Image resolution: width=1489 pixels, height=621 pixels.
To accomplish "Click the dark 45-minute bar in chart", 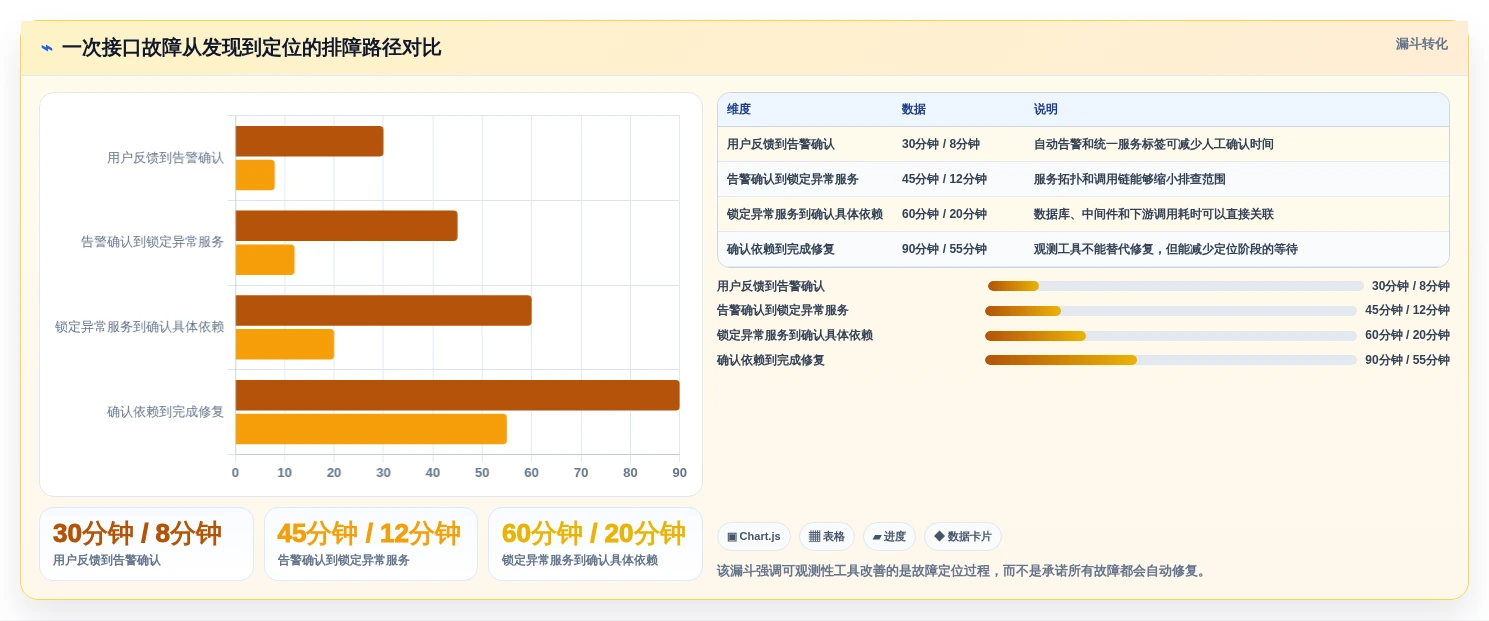I will [346, 226].
